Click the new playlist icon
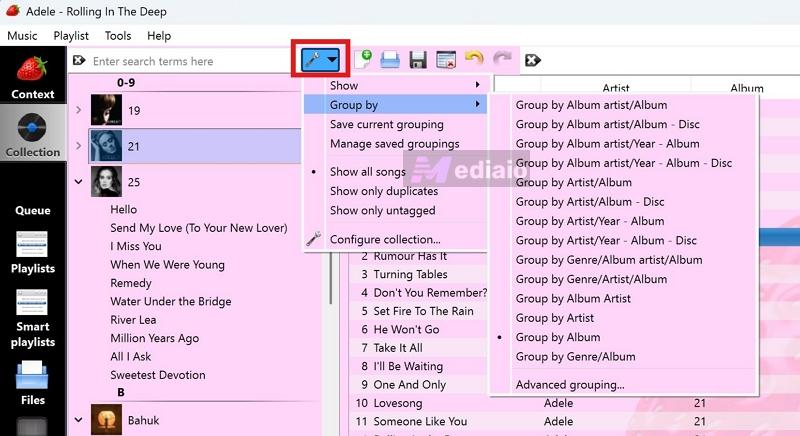This screenshot has width=800, height=436. (363, 60)
